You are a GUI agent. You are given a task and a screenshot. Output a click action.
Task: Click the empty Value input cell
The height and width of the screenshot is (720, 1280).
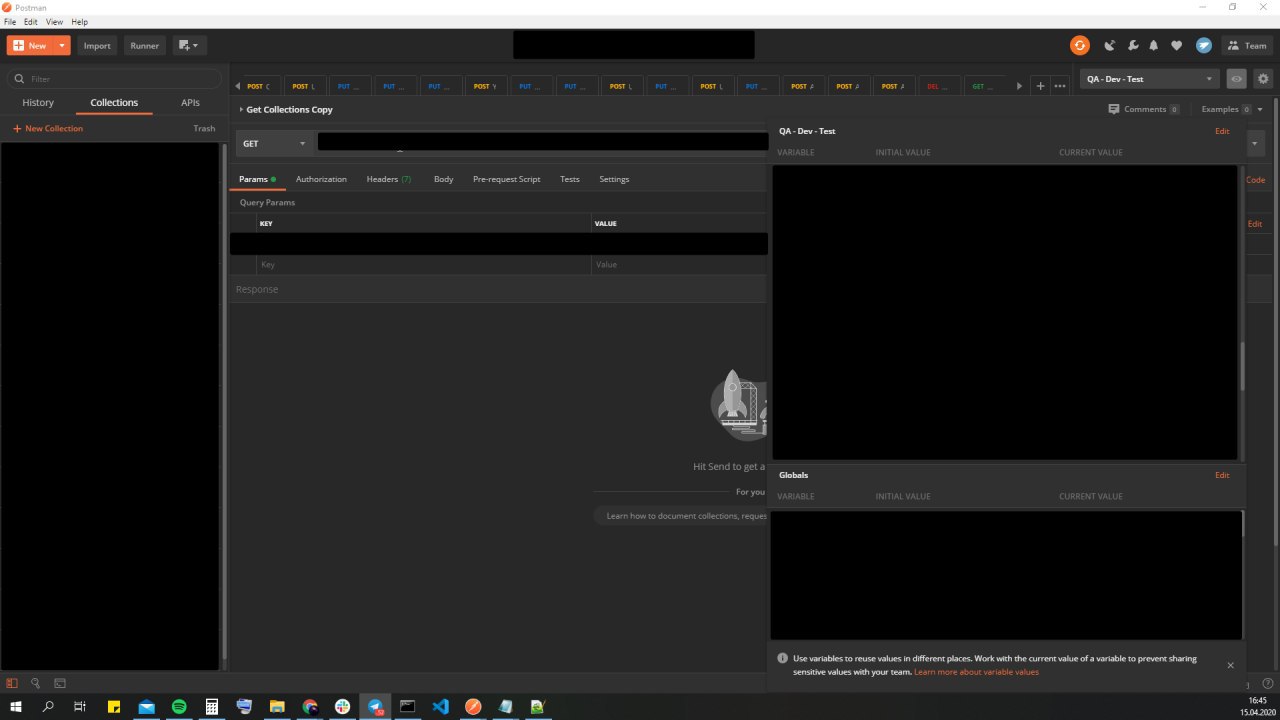[x=680, y=265]
